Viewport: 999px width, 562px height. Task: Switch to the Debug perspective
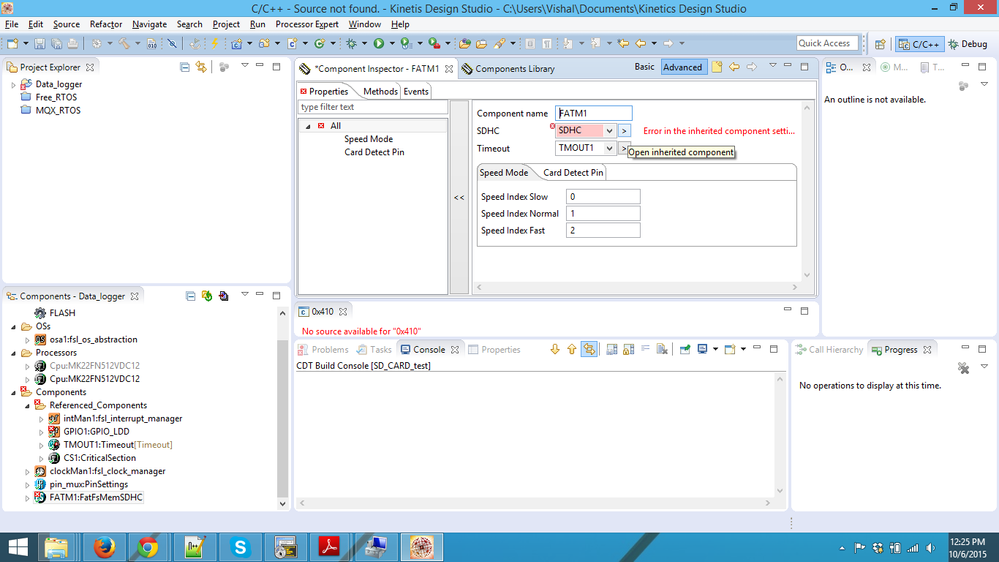[x=968, y=44]
